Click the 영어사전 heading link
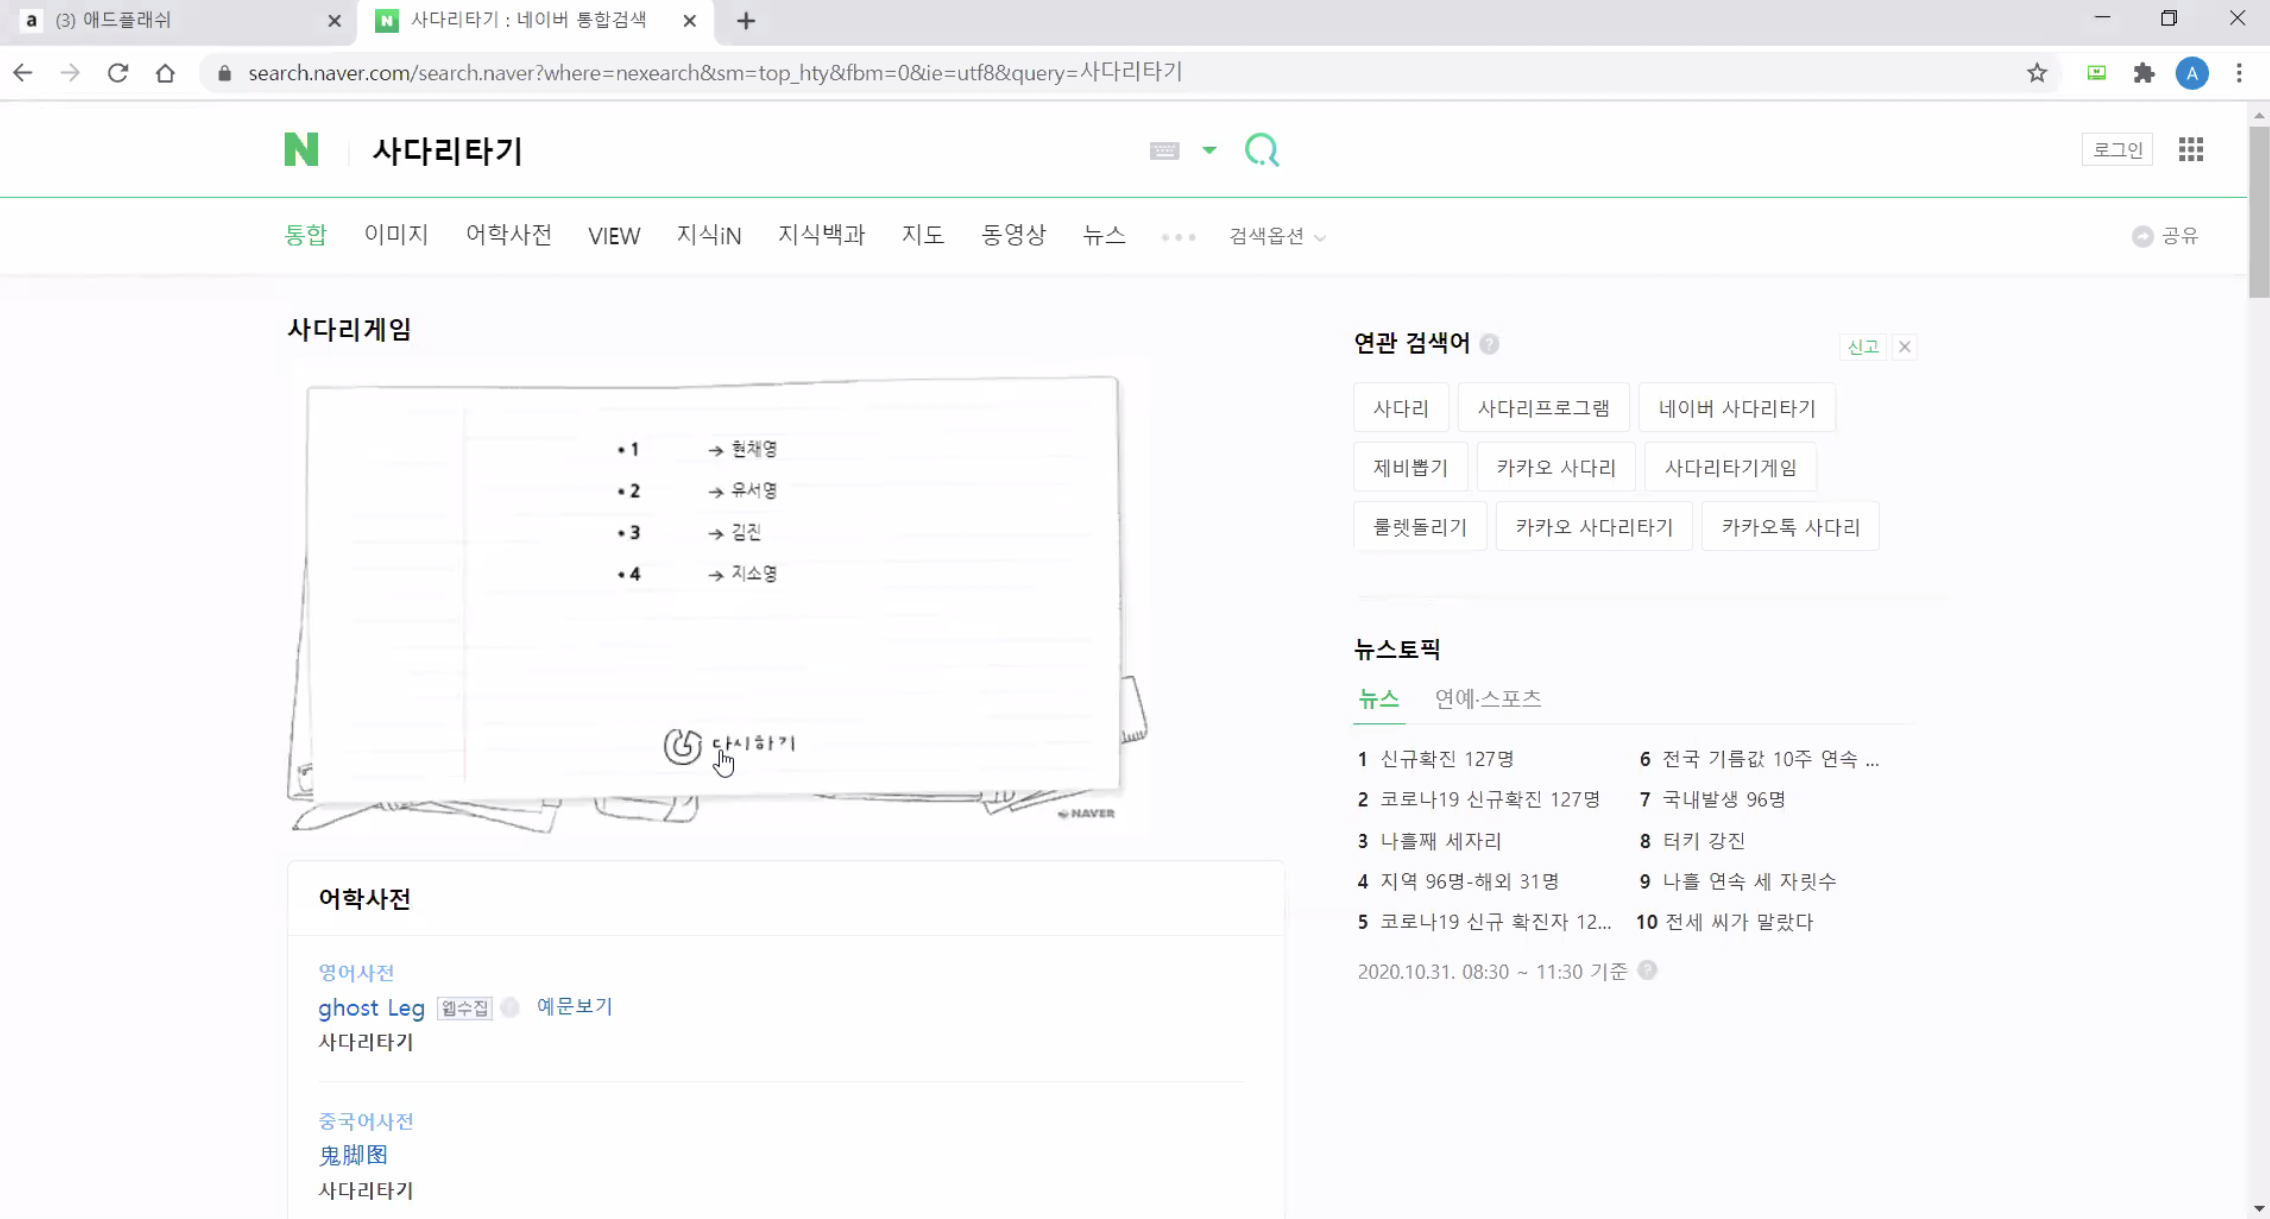The height and width of the screenshot is (1219, 2270). point(356,972)
